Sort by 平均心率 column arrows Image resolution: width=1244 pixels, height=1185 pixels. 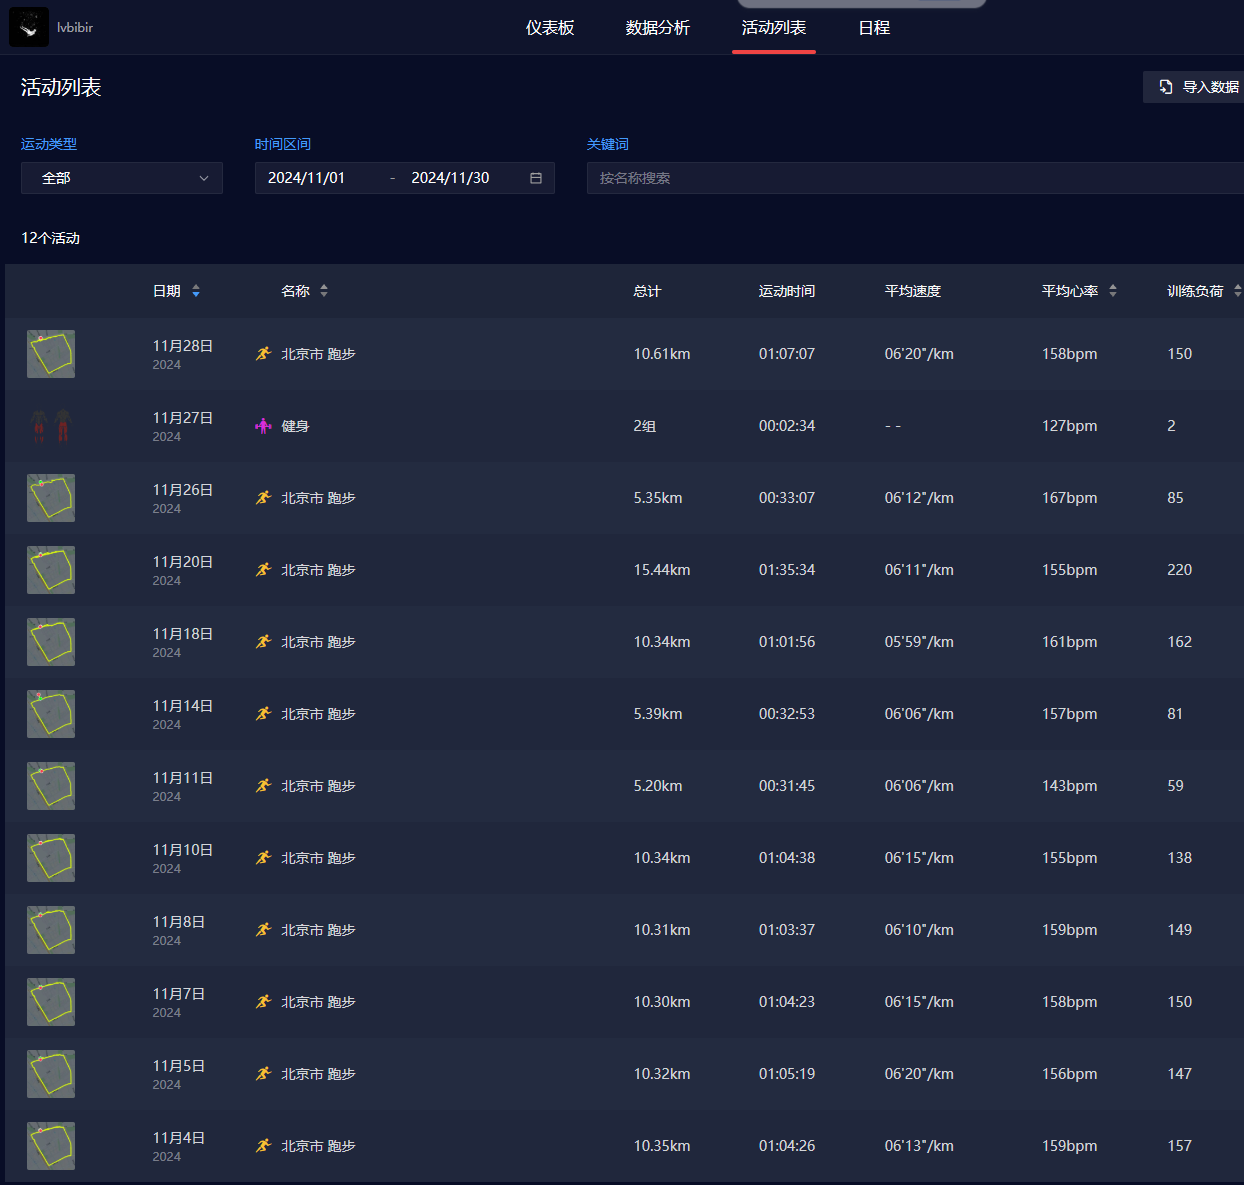(x=1113, y=291)
